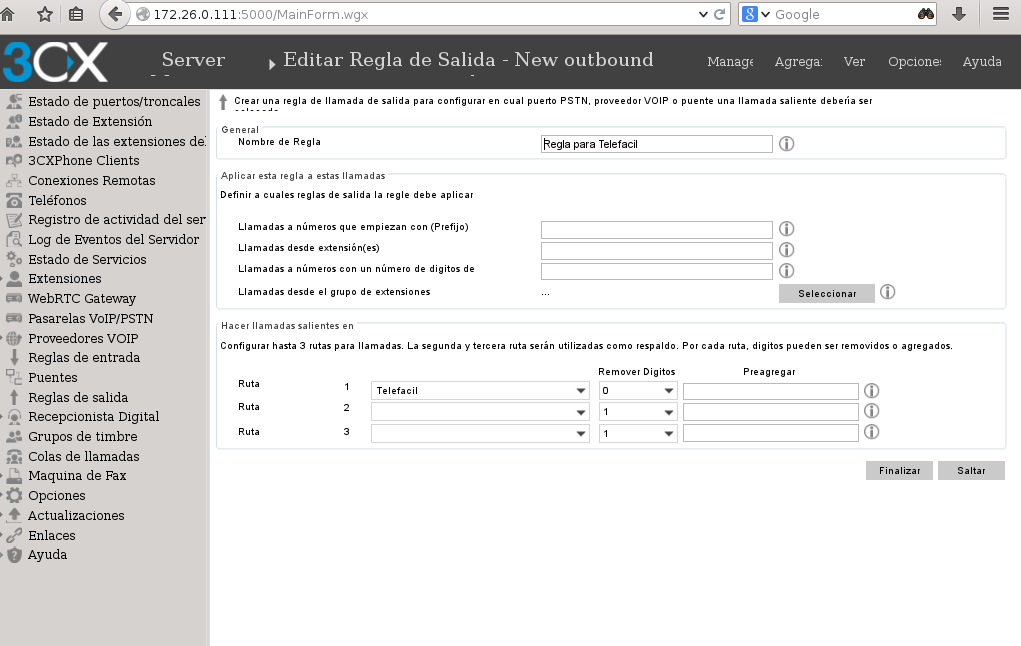Open the Agregar menu
The width and height of the screenshot is (1021, 646).
798,61
